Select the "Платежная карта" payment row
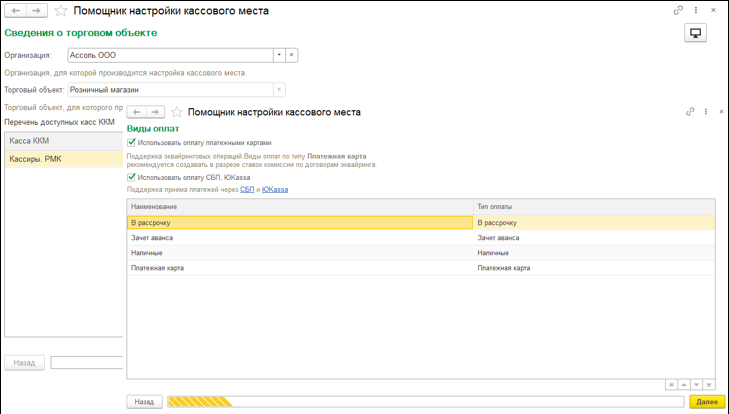Image resolution: width=729 pixels, height=414 pixels. click(158, 268)
